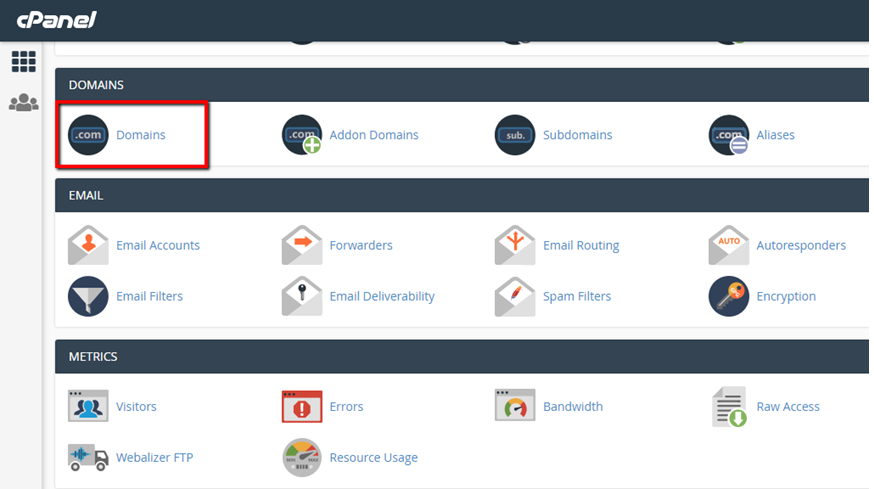Open the Raw Access link
874x489 pixels.
(x=788, y=406)
